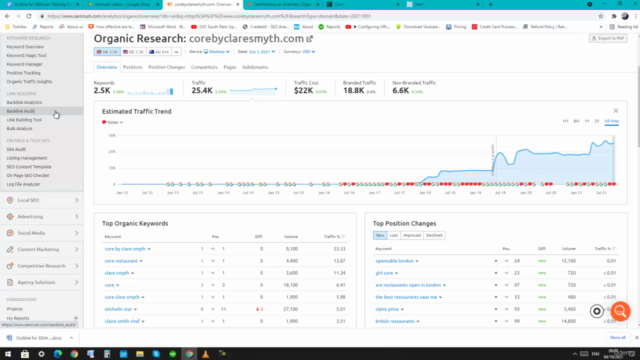This screenshot has width=640, height=360.
Task: Expand the Agency Solutions section chevron
Action: 76,282
